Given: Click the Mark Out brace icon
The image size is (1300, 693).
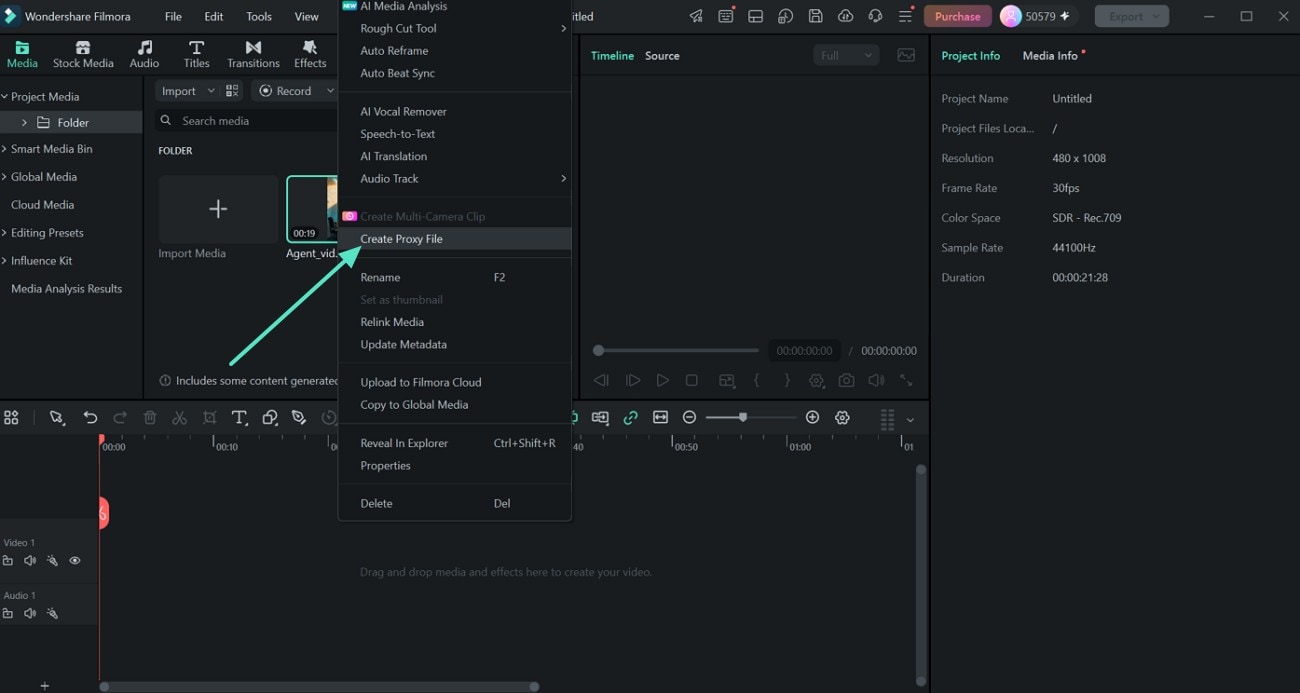Looking at the screenshot, I should pos(787,381).
